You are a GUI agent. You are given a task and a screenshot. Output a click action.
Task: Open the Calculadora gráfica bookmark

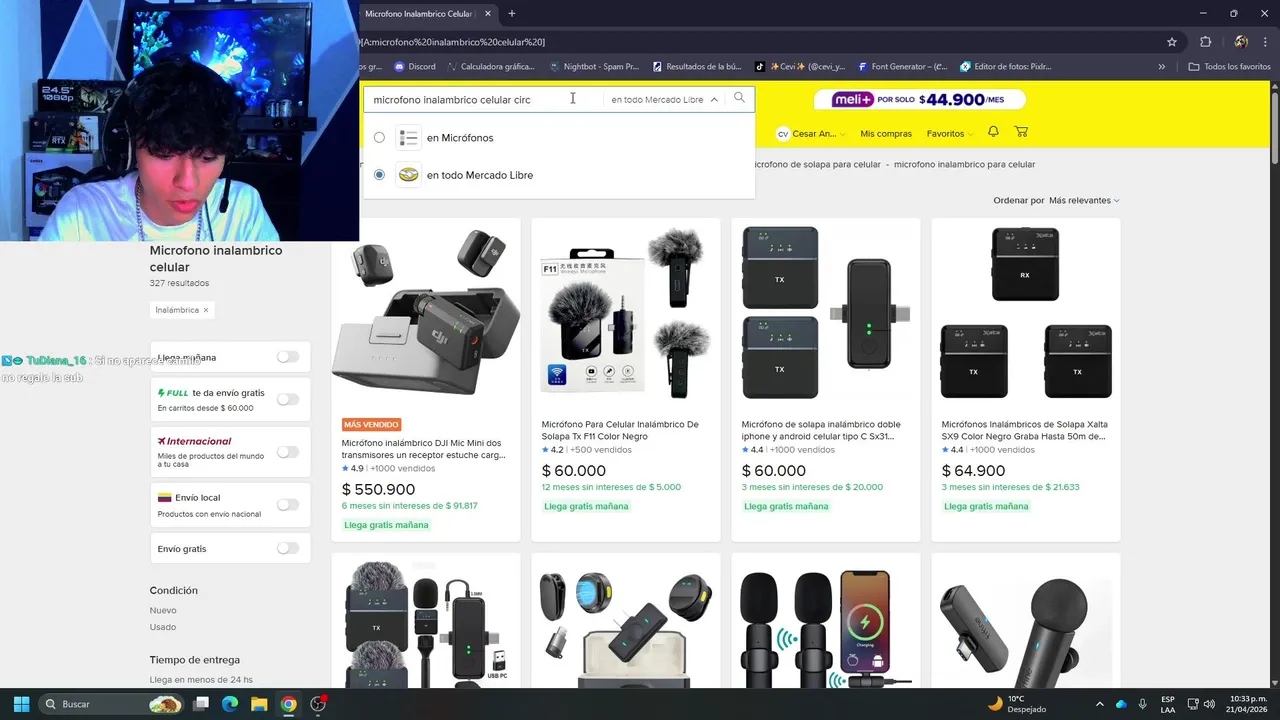pyautogui.click(x=491, y=67)
